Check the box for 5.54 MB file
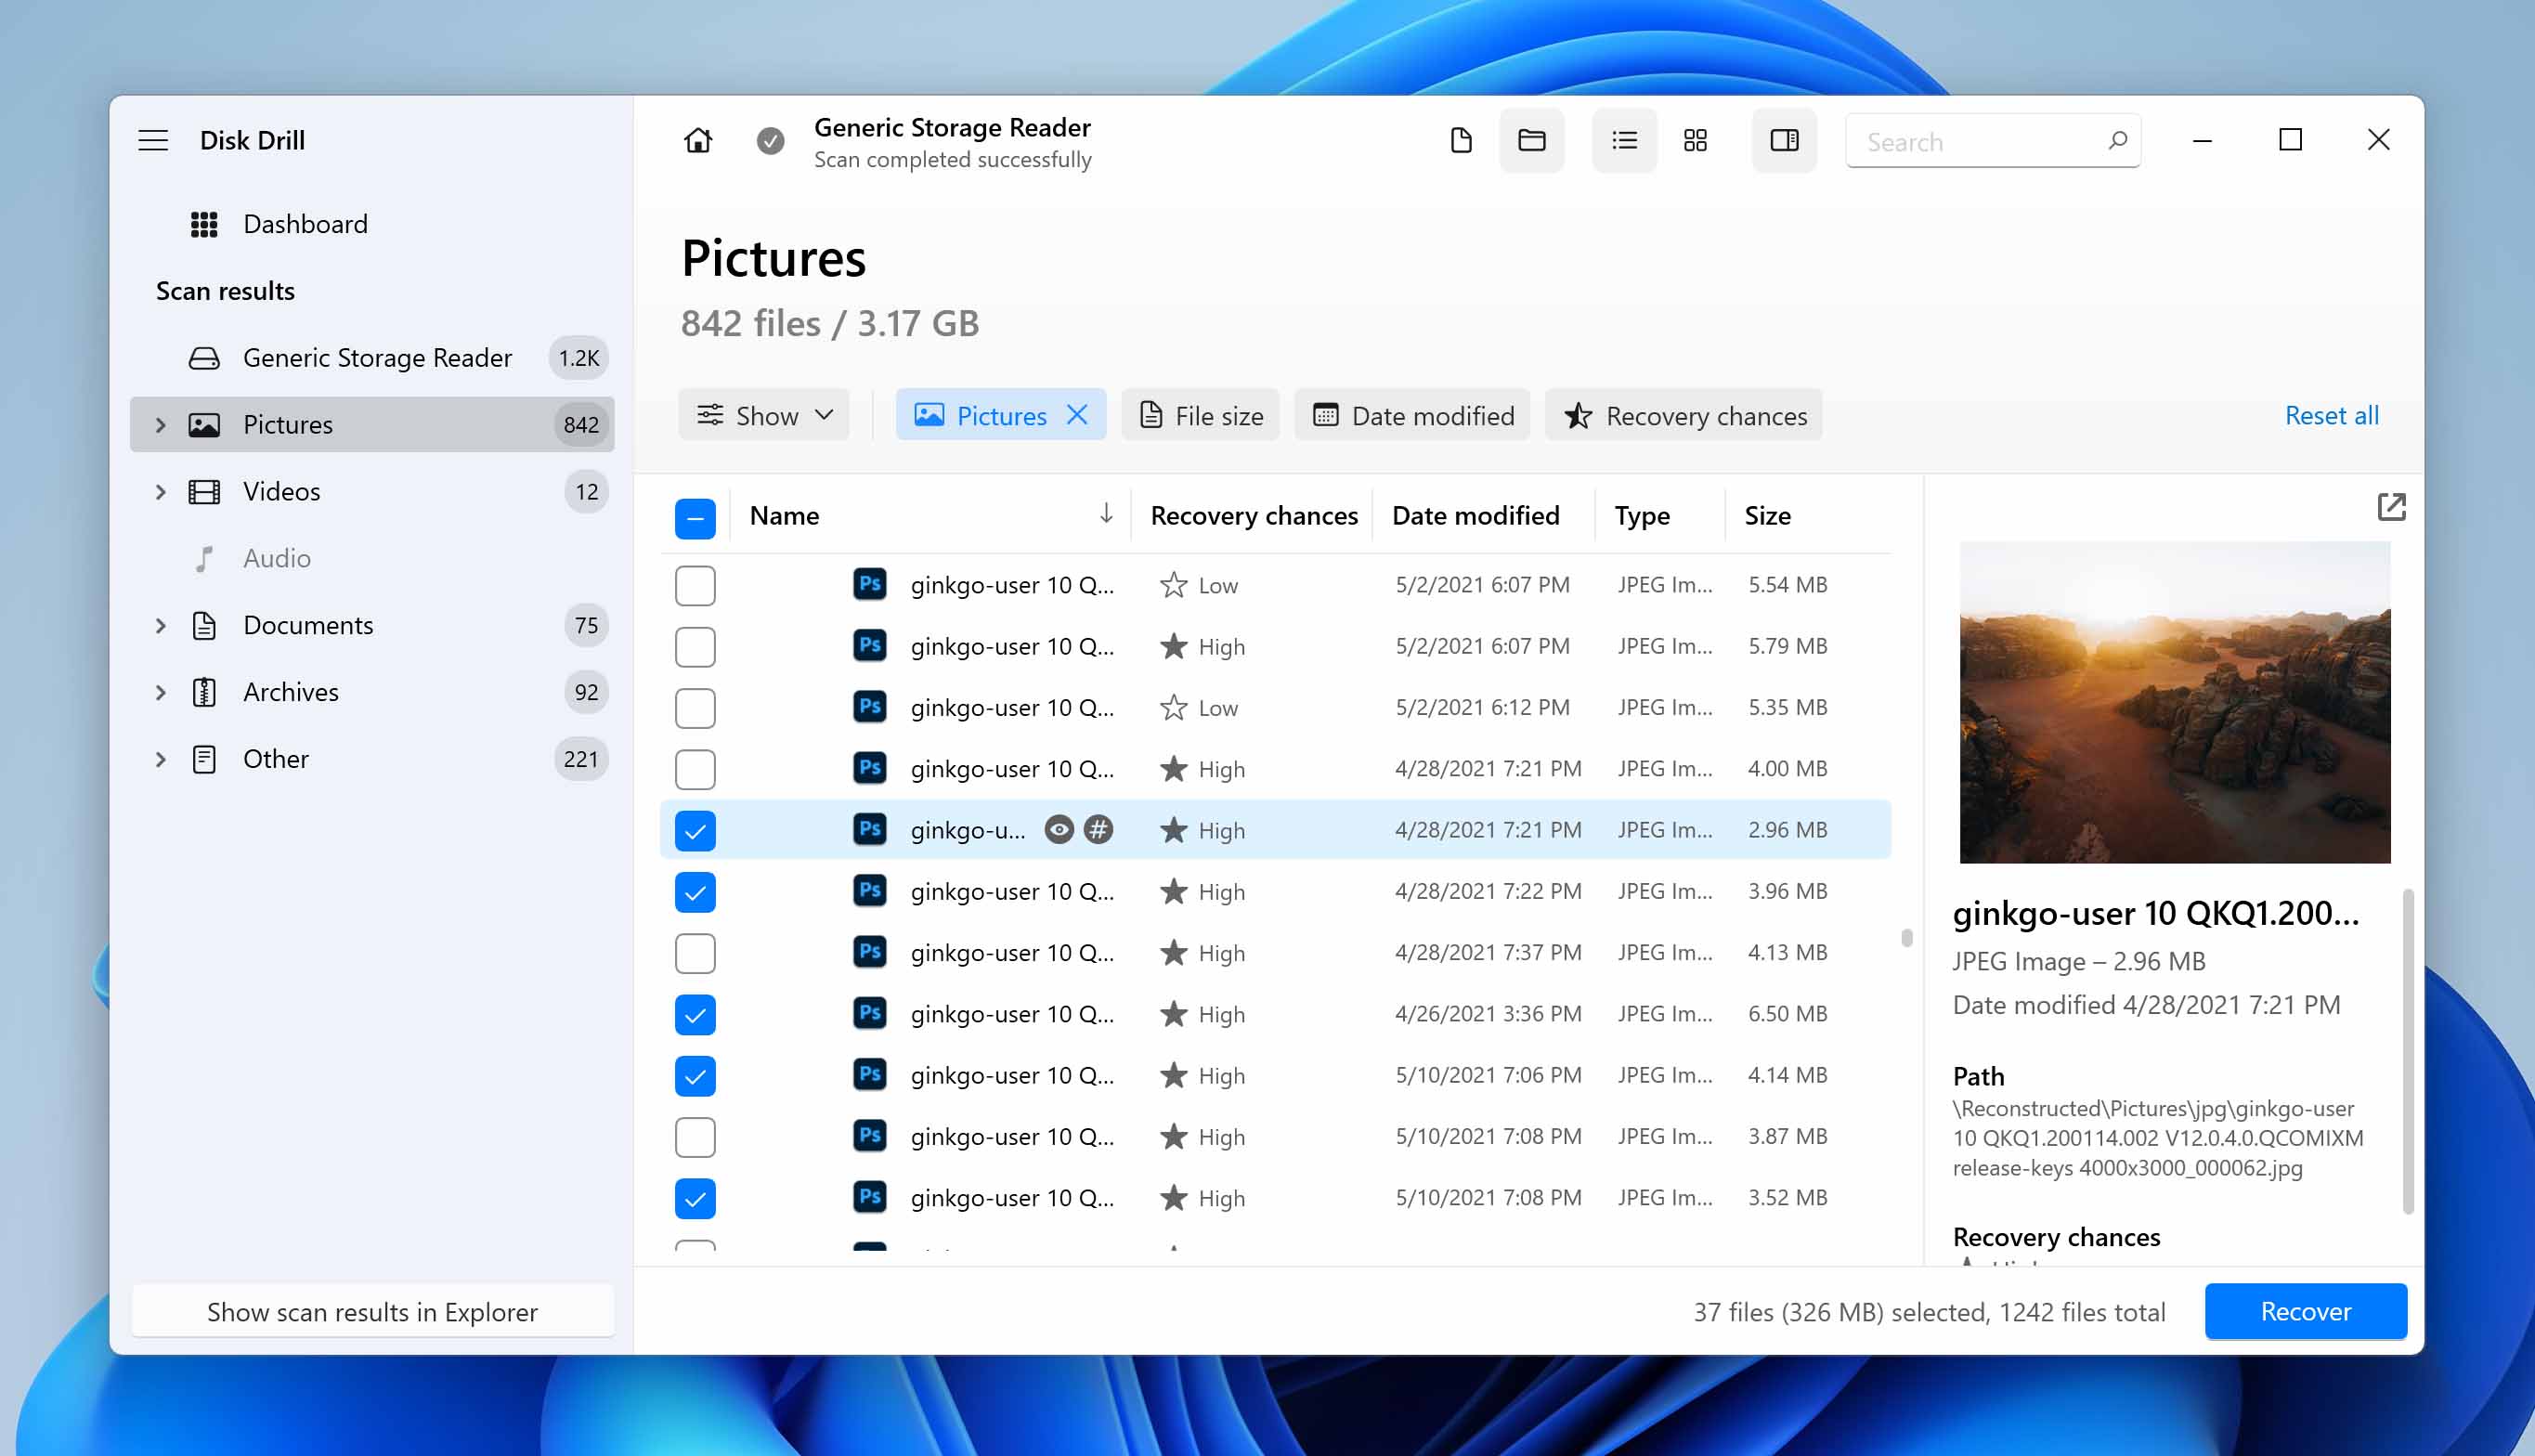Screen dimensions: 2535x1456 pyautogui.click(x=695, y=585)
